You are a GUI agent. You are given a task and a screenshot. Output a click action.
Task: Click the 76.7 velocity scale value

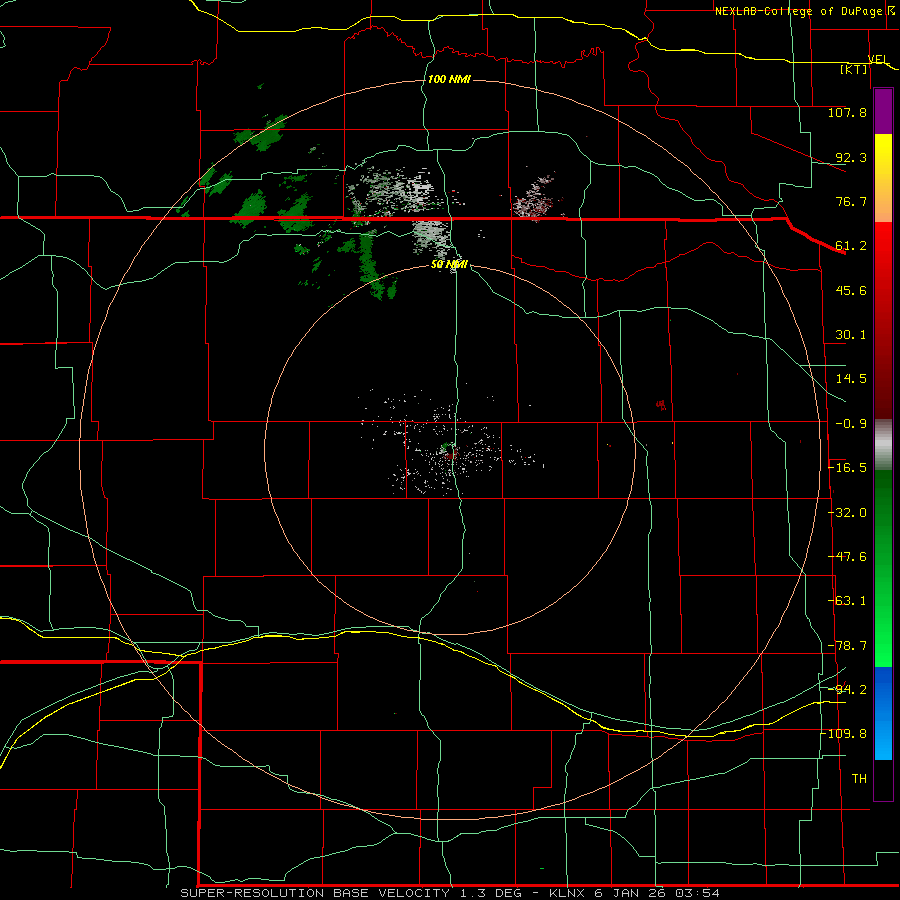point(851,201)
